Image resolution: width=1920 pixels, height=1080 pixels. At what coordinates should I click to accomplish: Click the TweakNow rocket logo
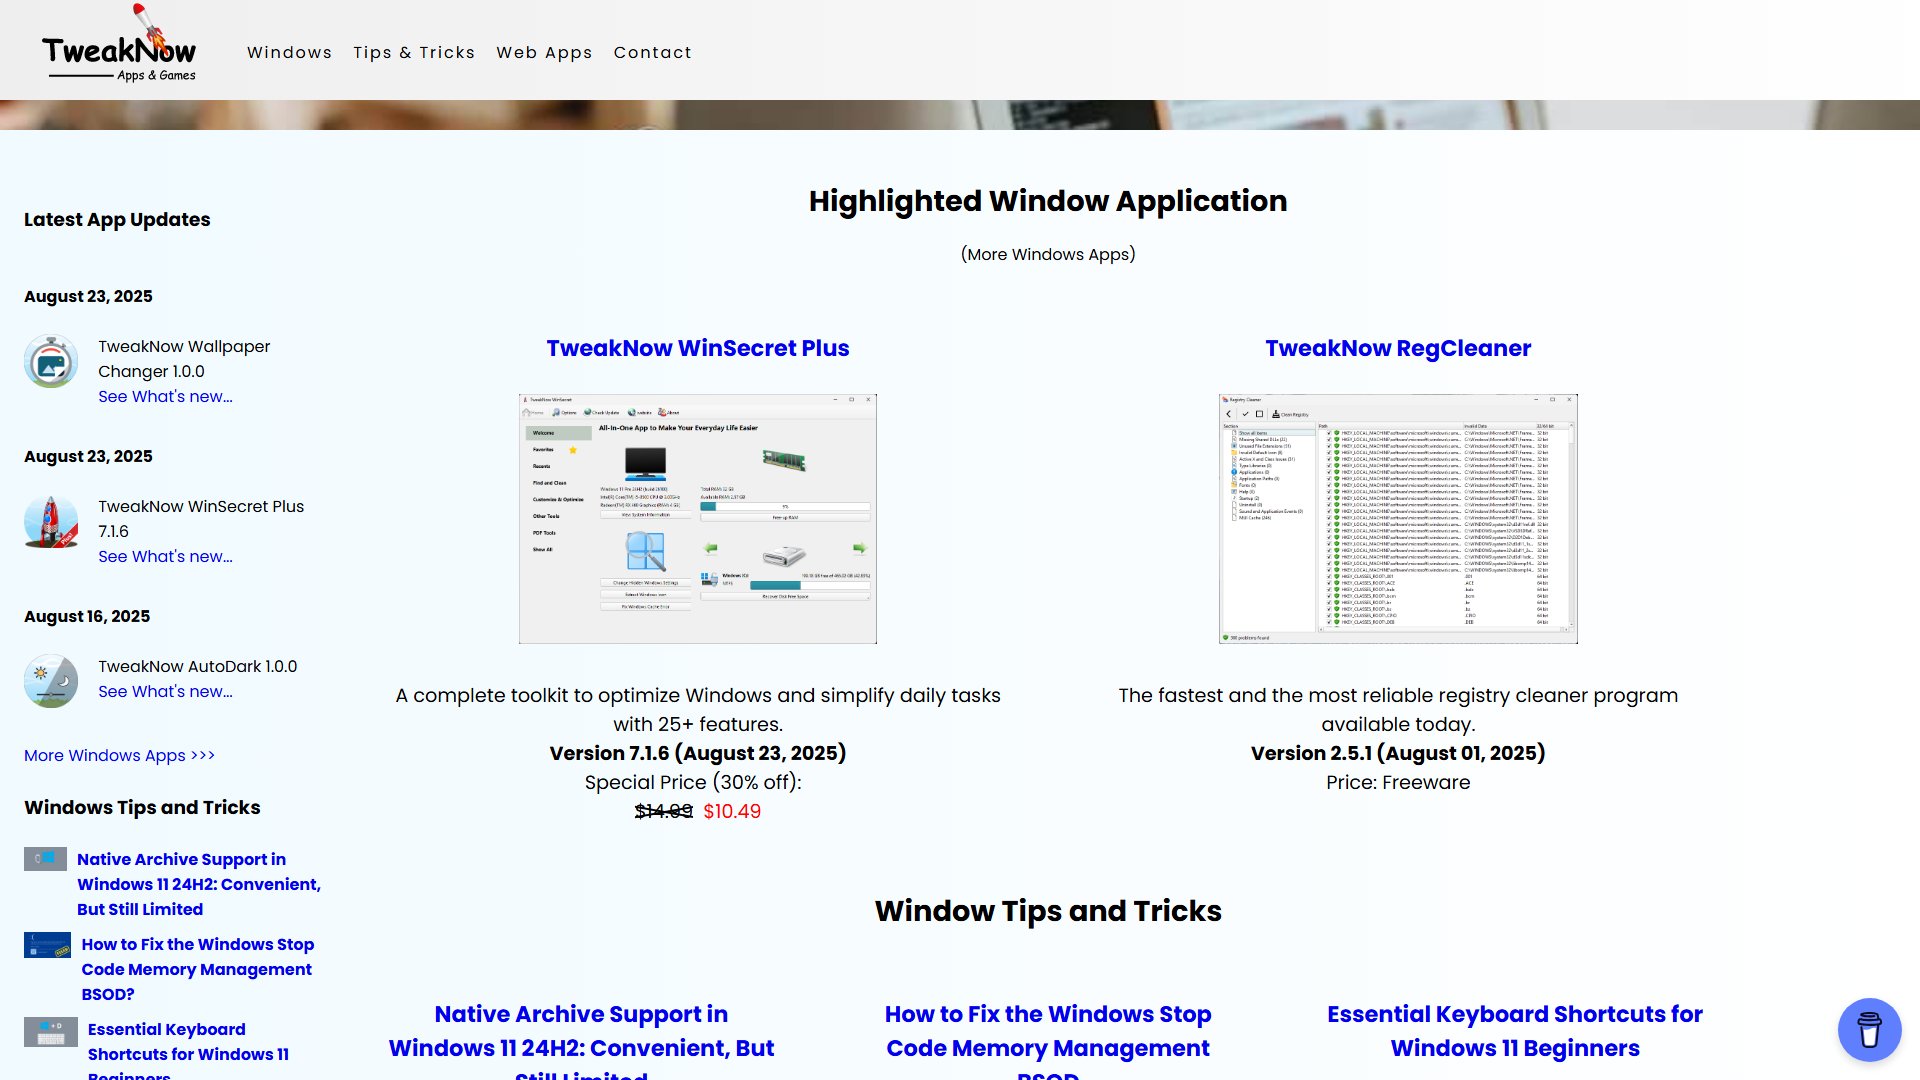119,44
